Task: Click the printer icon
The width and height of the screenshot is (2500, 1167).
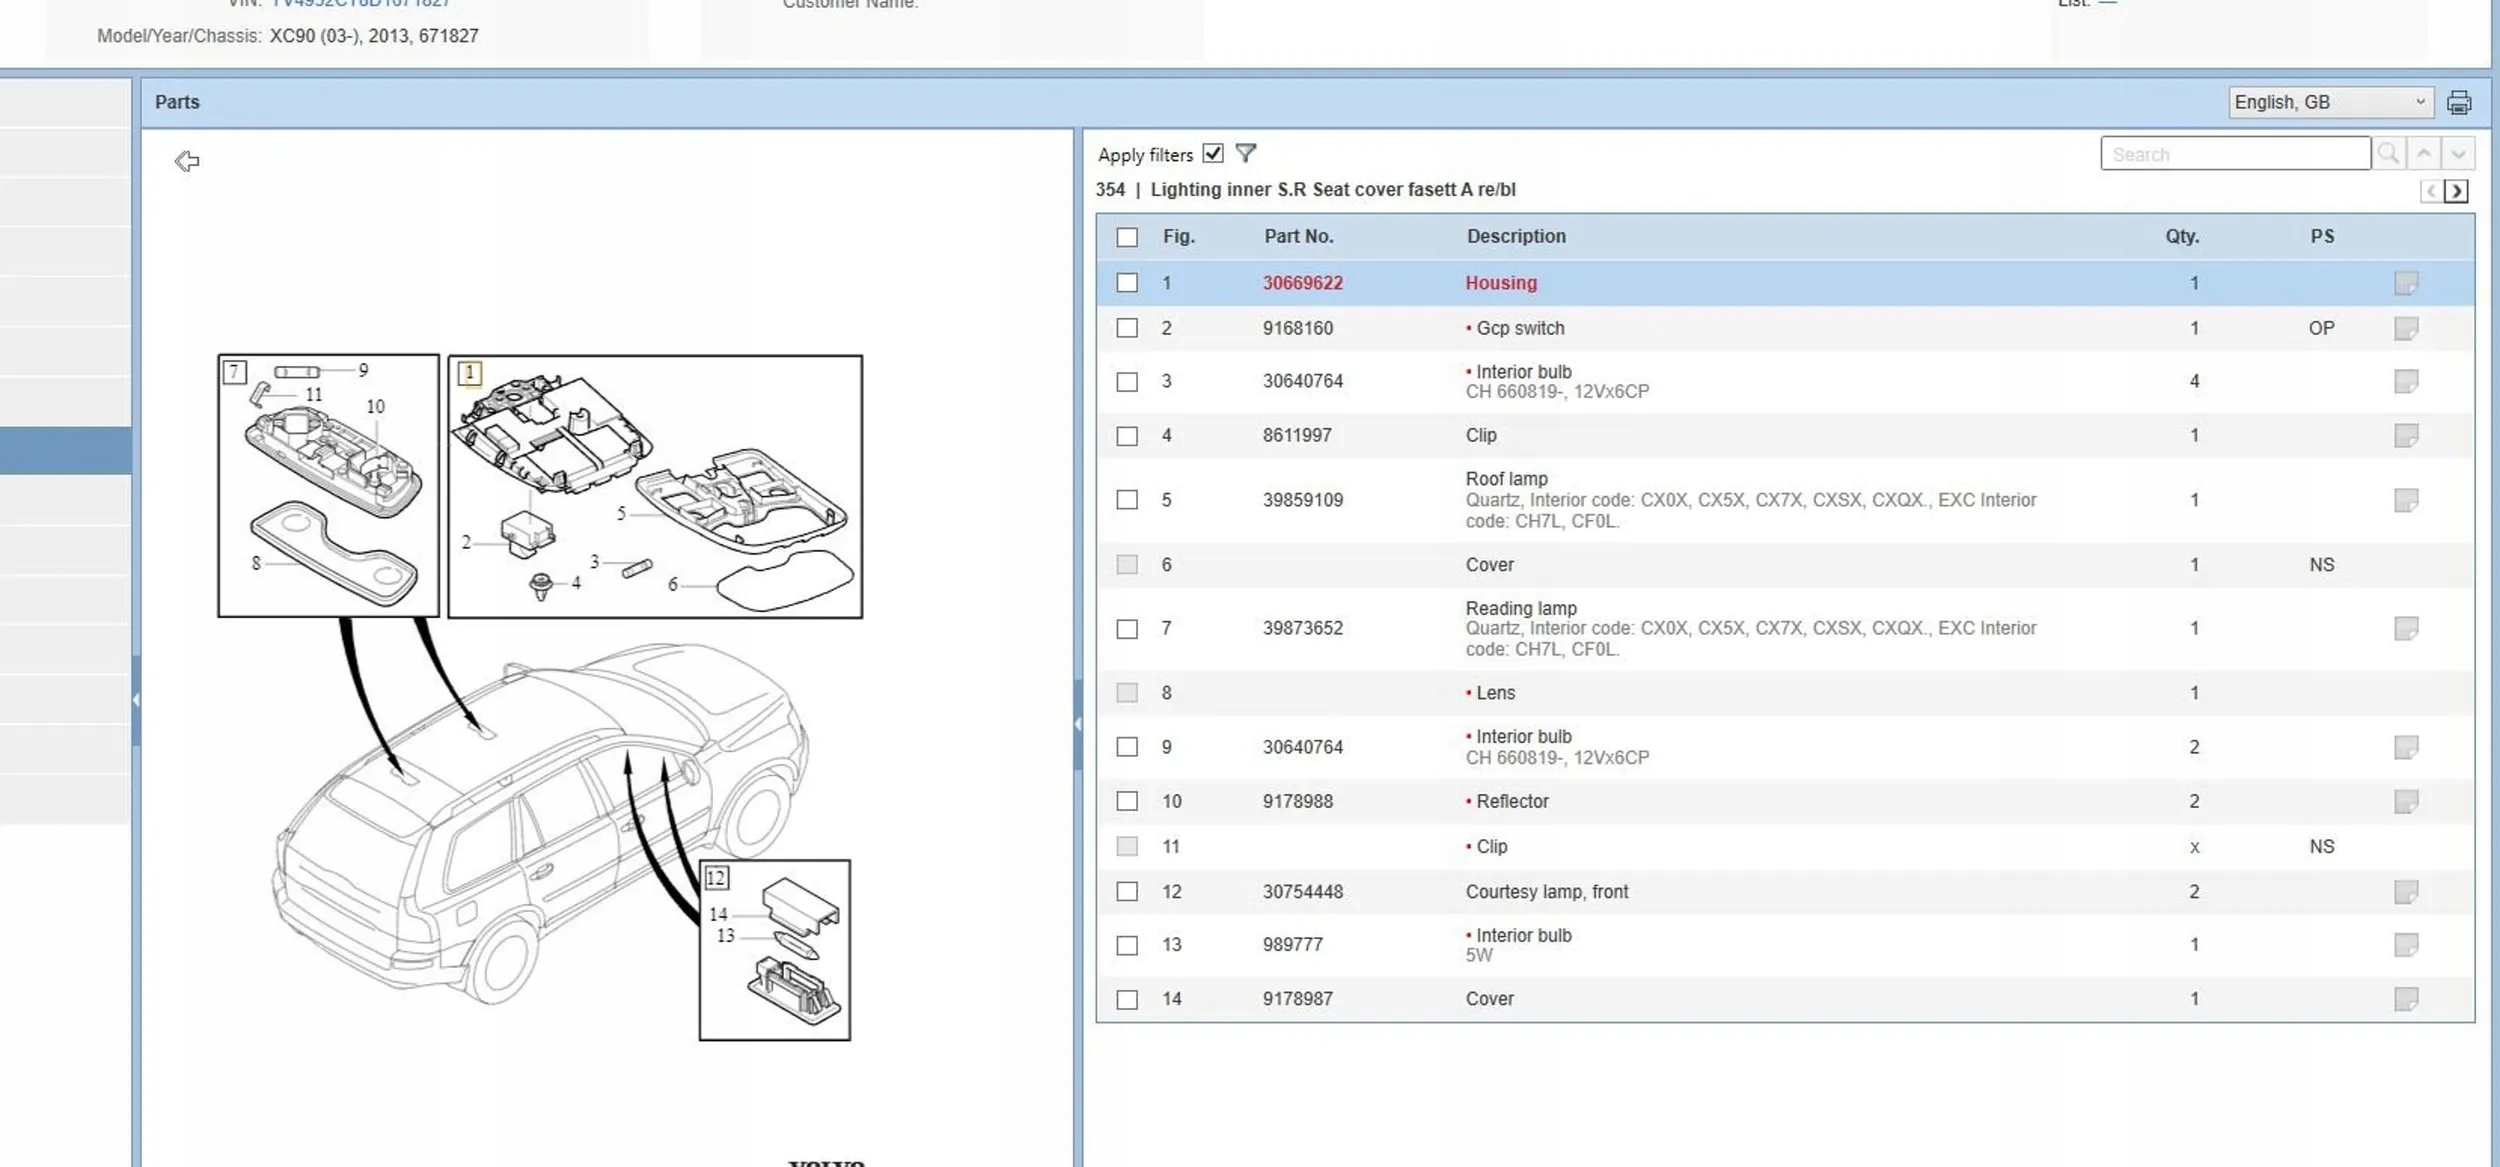Action: tap(2458, 102)
